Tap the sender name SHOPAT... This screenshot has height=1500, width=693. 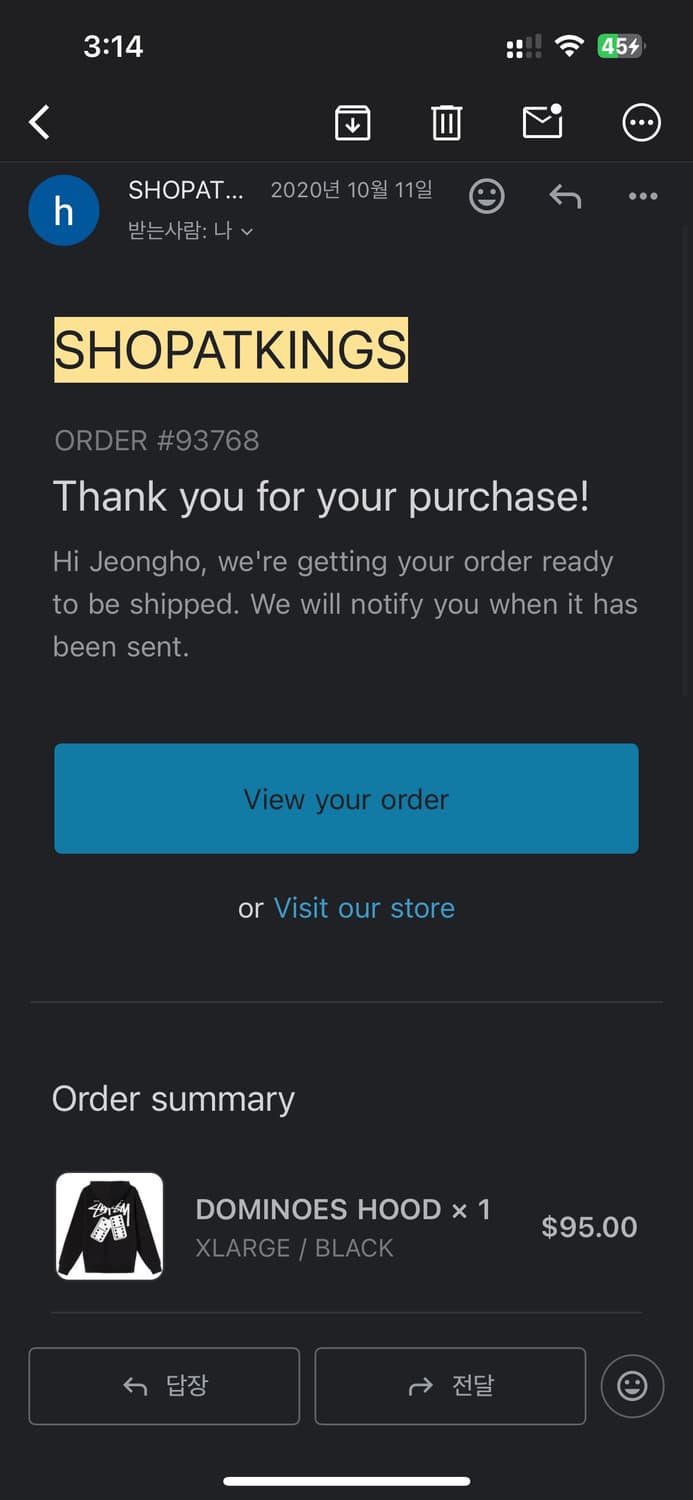point(186,190)
